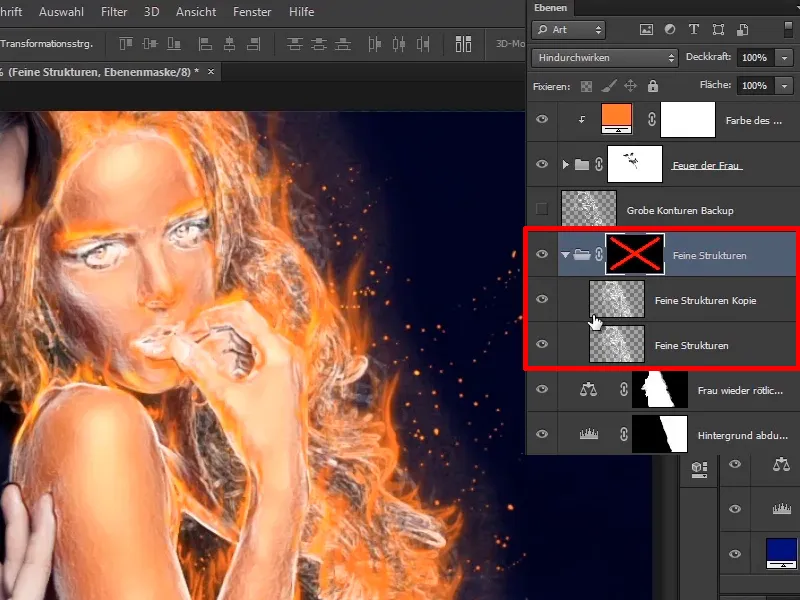Click the Feuer der Frau group mask thumbnail
800x600 pixels.
[635, 164]
